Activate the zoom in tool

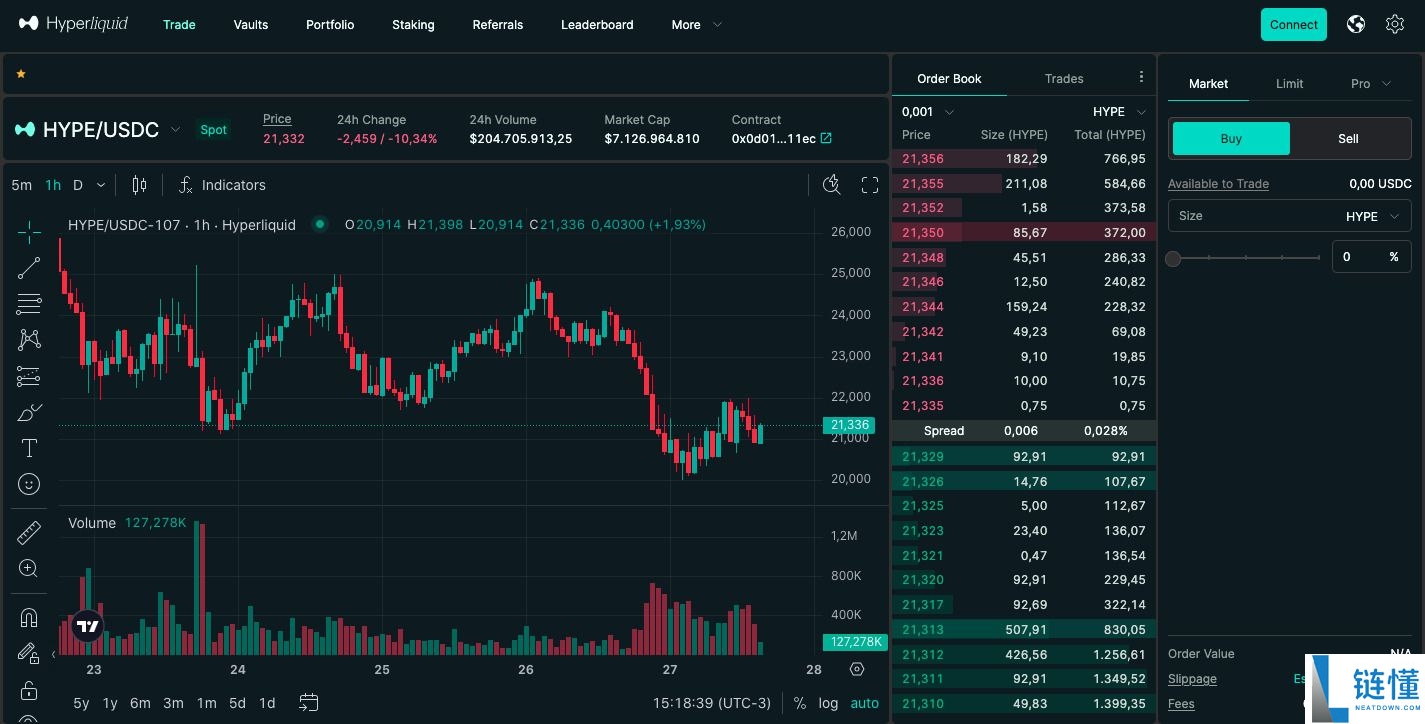[x=29, y=569]
